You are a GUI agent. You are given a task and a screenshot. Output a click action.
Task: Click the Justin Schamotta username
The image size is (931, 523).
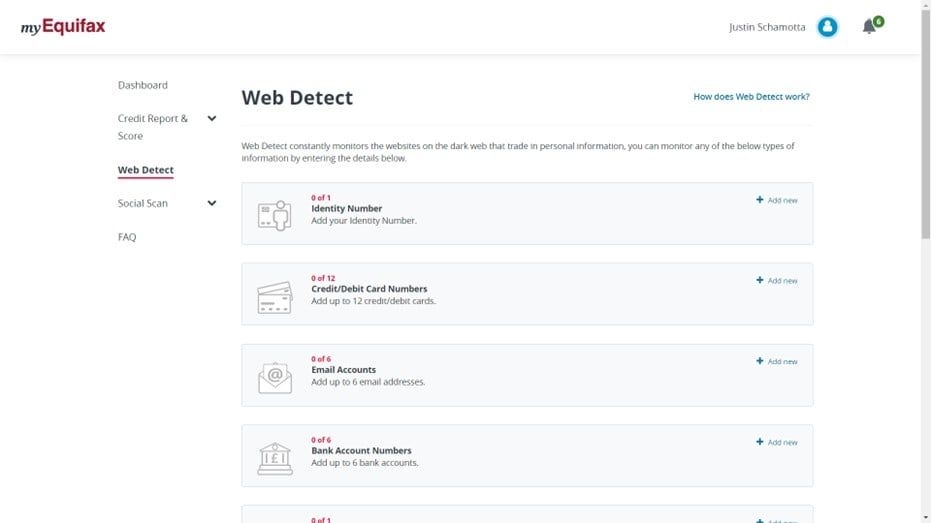click(x=767, y=27)
